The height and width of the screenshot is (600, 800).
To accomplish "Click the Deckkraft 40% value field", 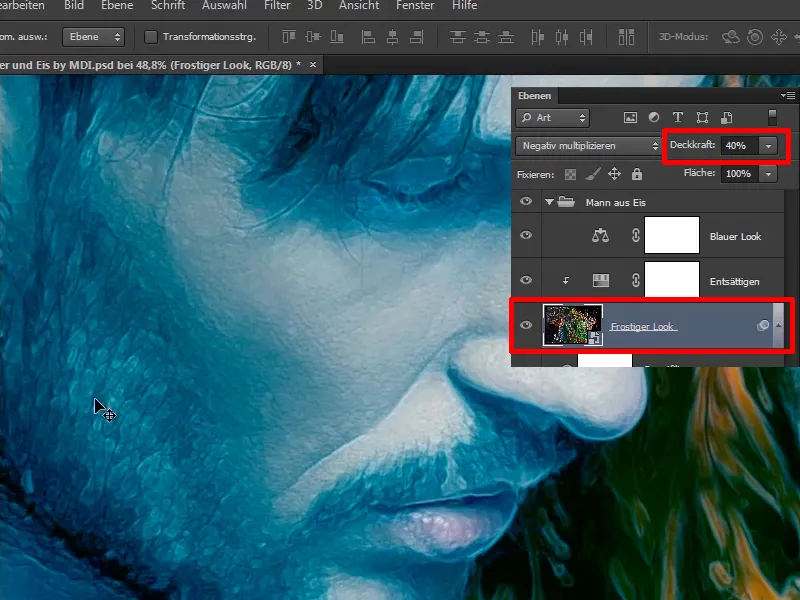I will coord(740,146).
